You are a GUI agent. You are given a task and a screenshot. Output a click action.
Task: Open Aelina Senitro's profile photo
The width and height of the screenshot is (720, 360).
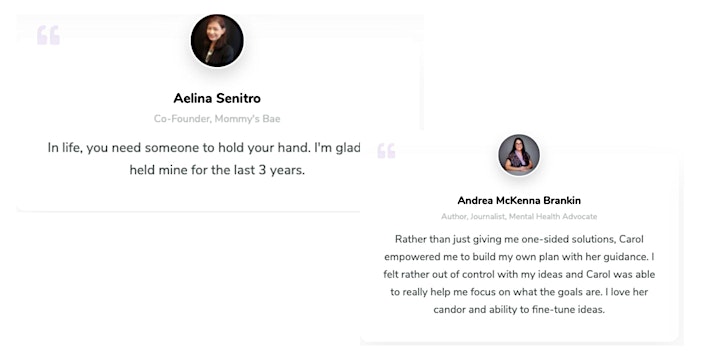(x=217, y=41)
